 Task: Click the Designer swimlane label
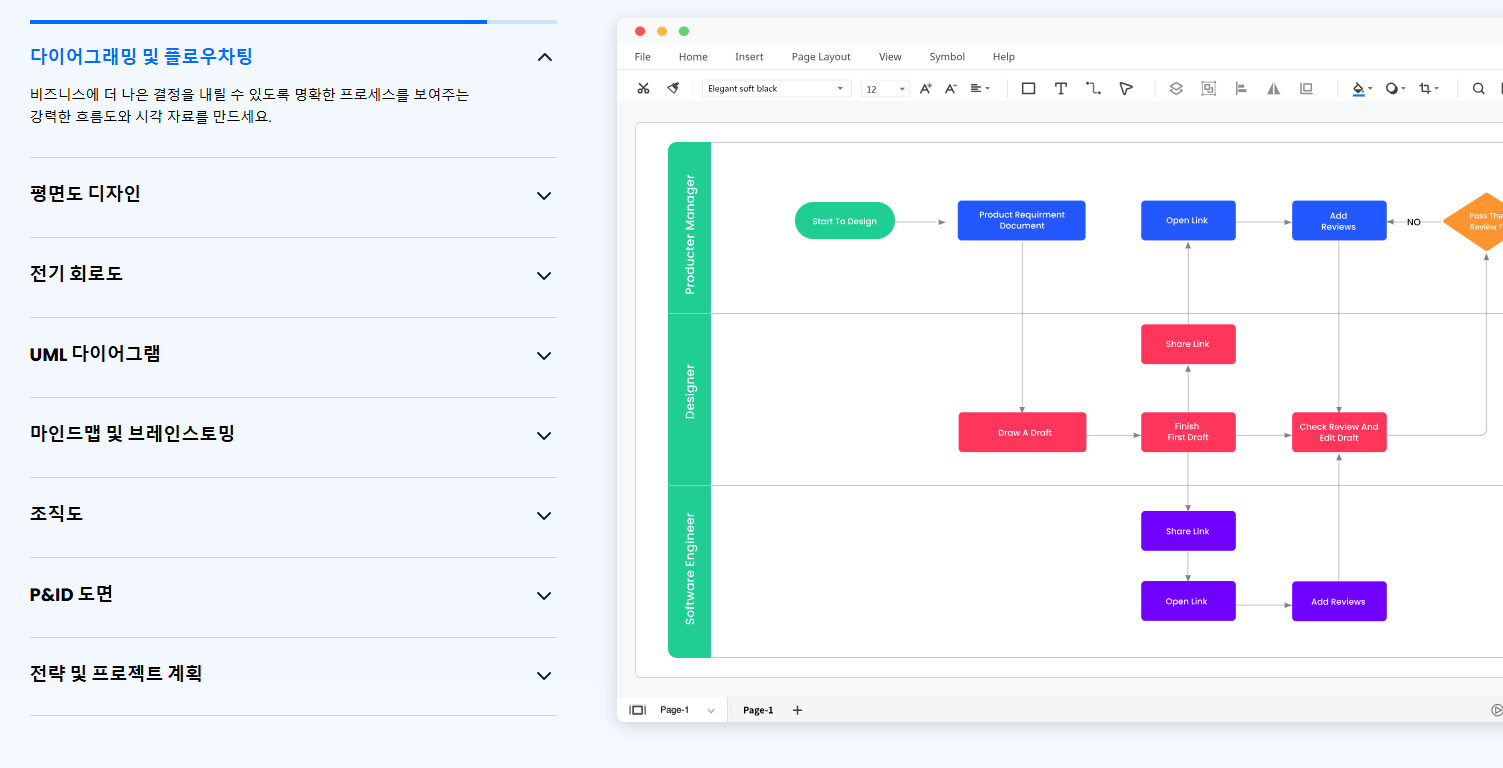(690, 391)
